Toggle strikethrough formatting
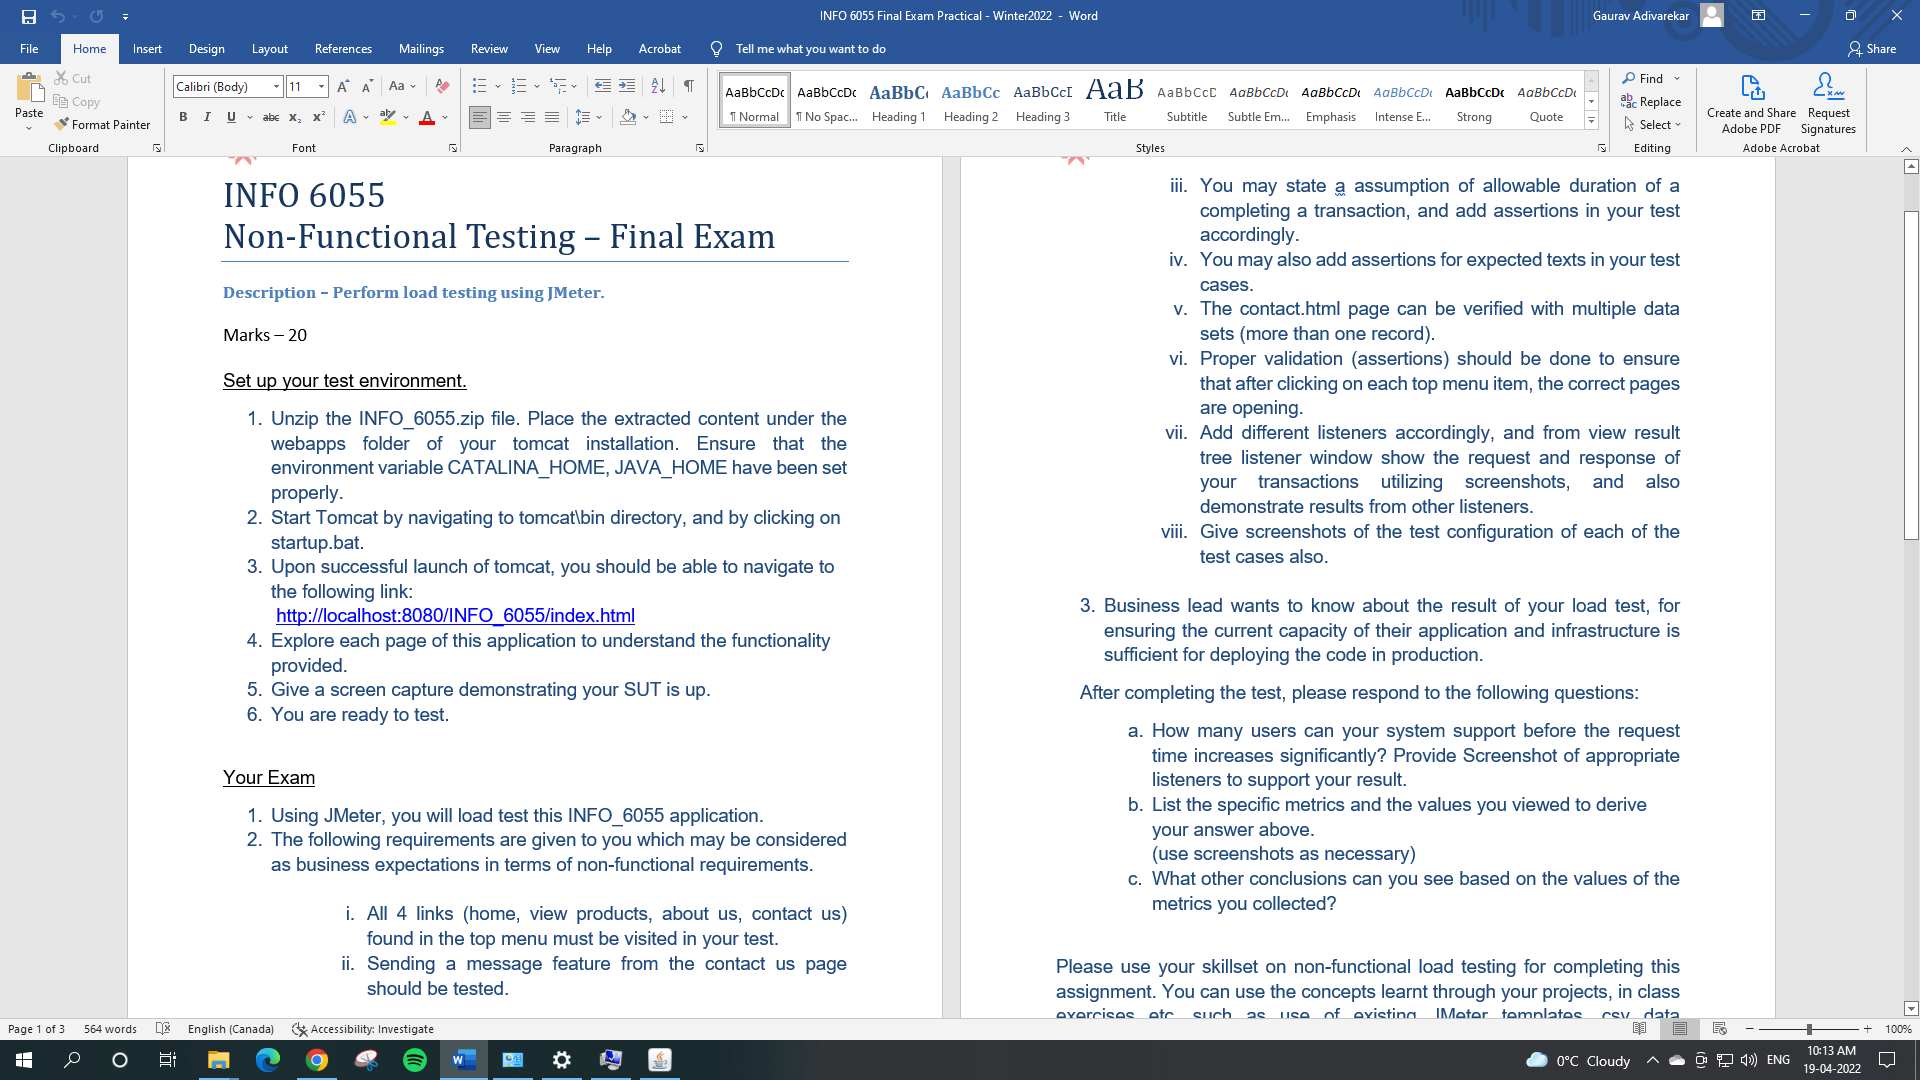This screenshot has width=1920, height=1080. [269, 117]
